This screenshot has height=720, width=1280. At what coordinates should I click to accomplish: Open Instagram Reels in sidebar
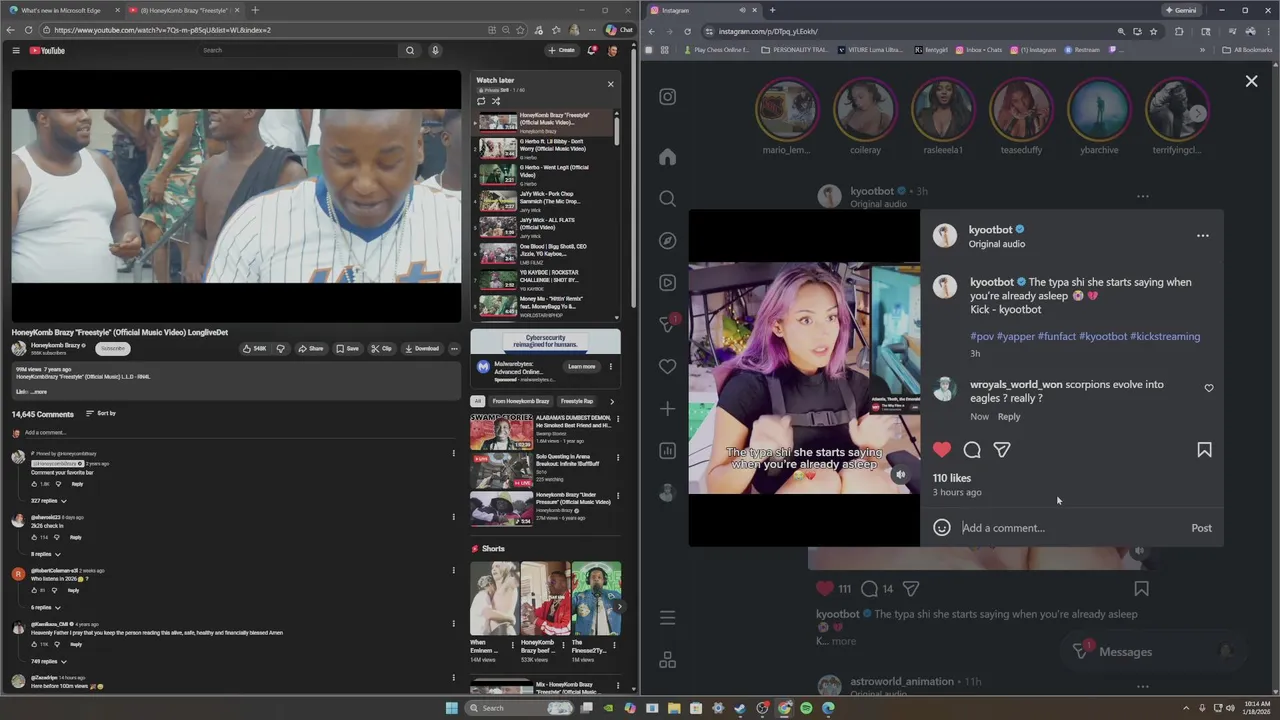pos(667,282)
